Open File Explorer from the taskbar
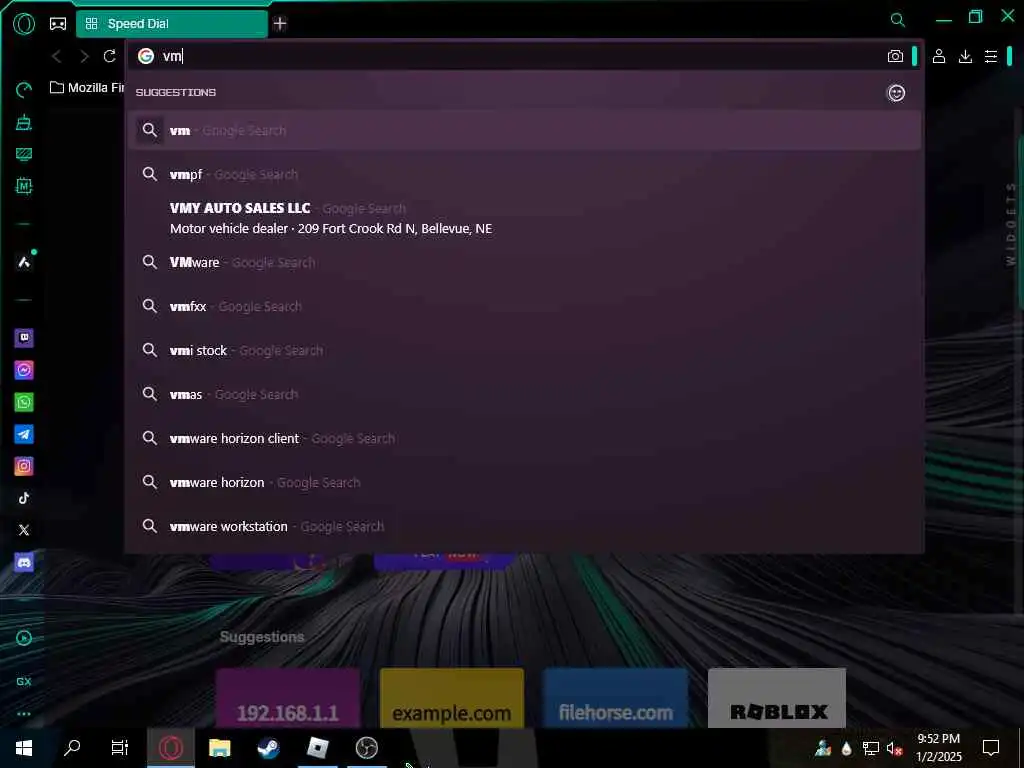This screenshot has height=768, width=1024. click(x=219, y=747)
